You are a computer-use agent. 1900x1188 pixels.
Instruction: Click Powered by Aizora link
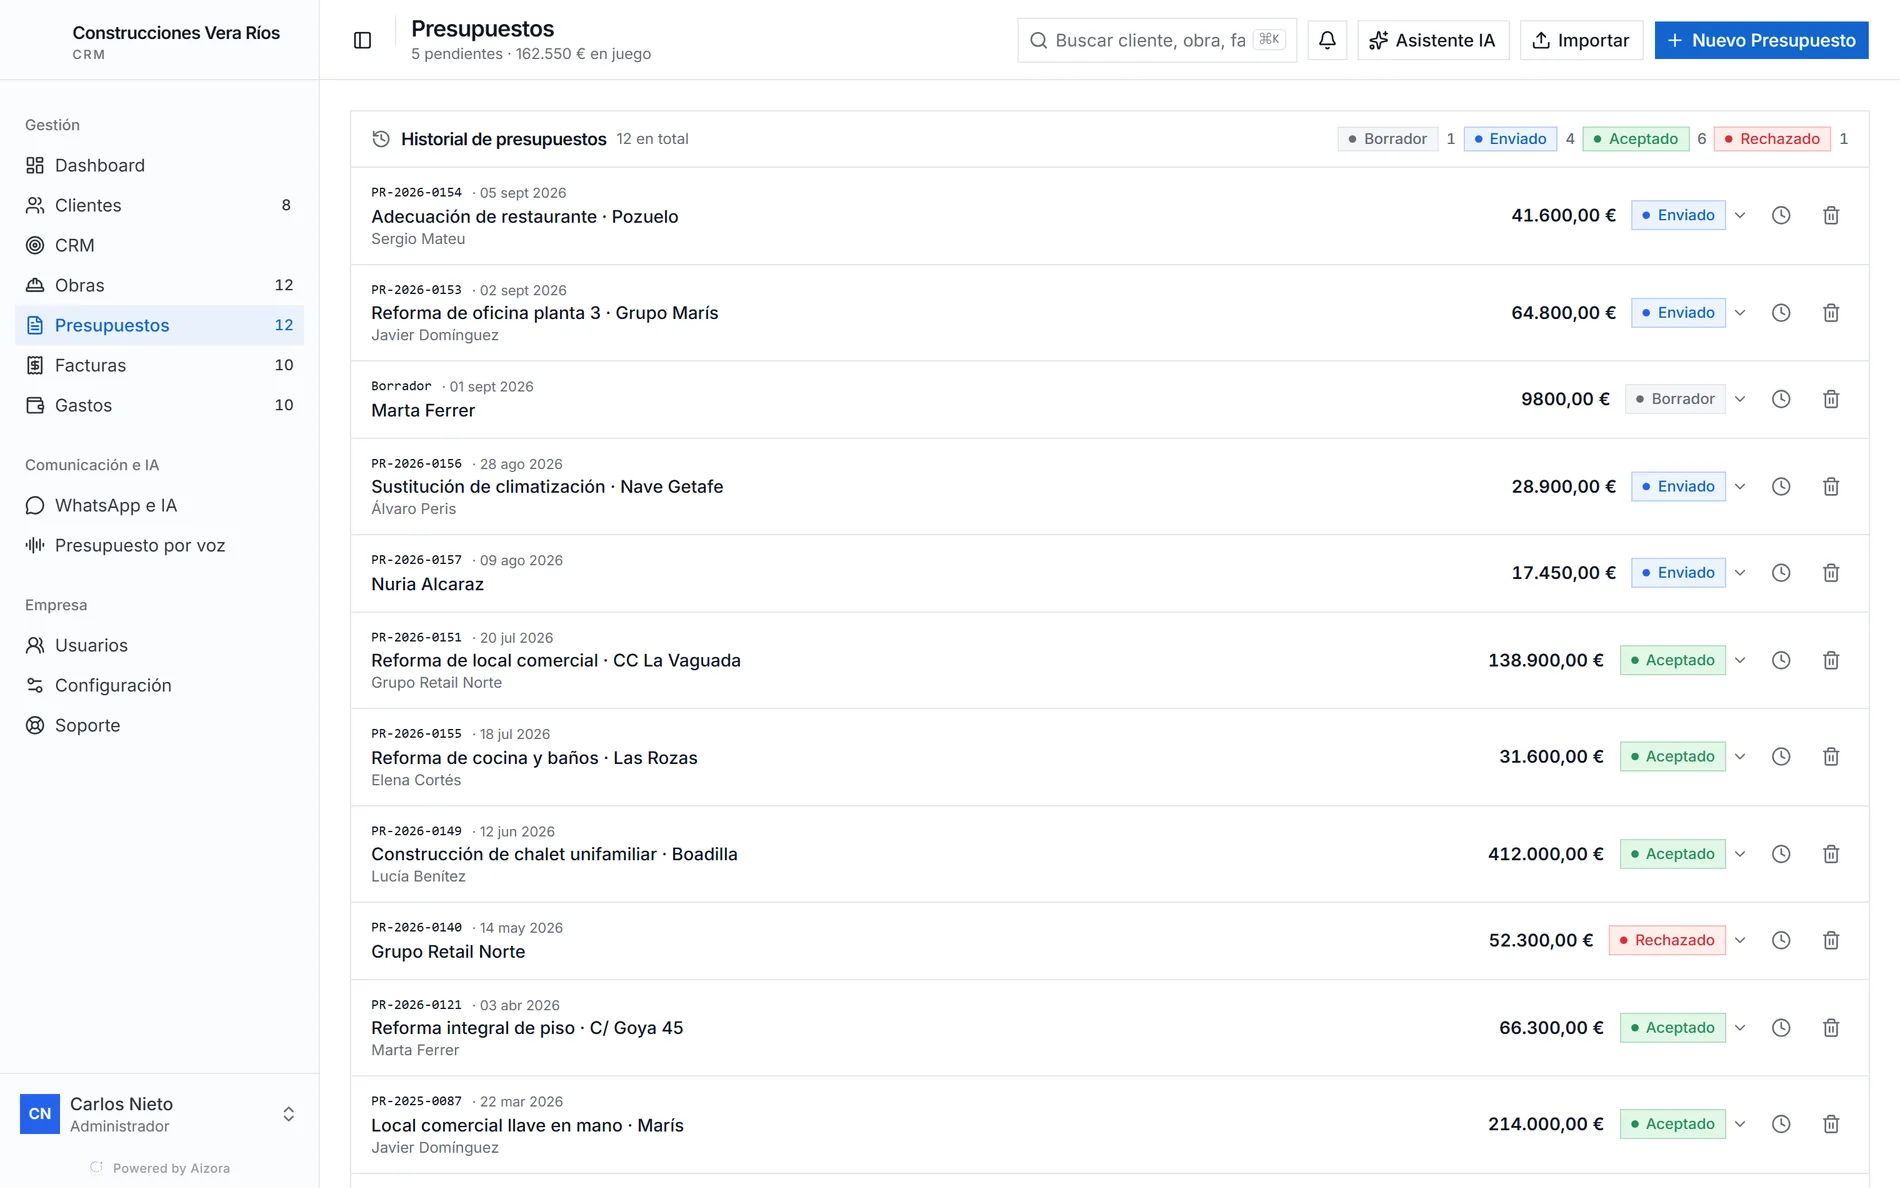(x=160, y=1168)
